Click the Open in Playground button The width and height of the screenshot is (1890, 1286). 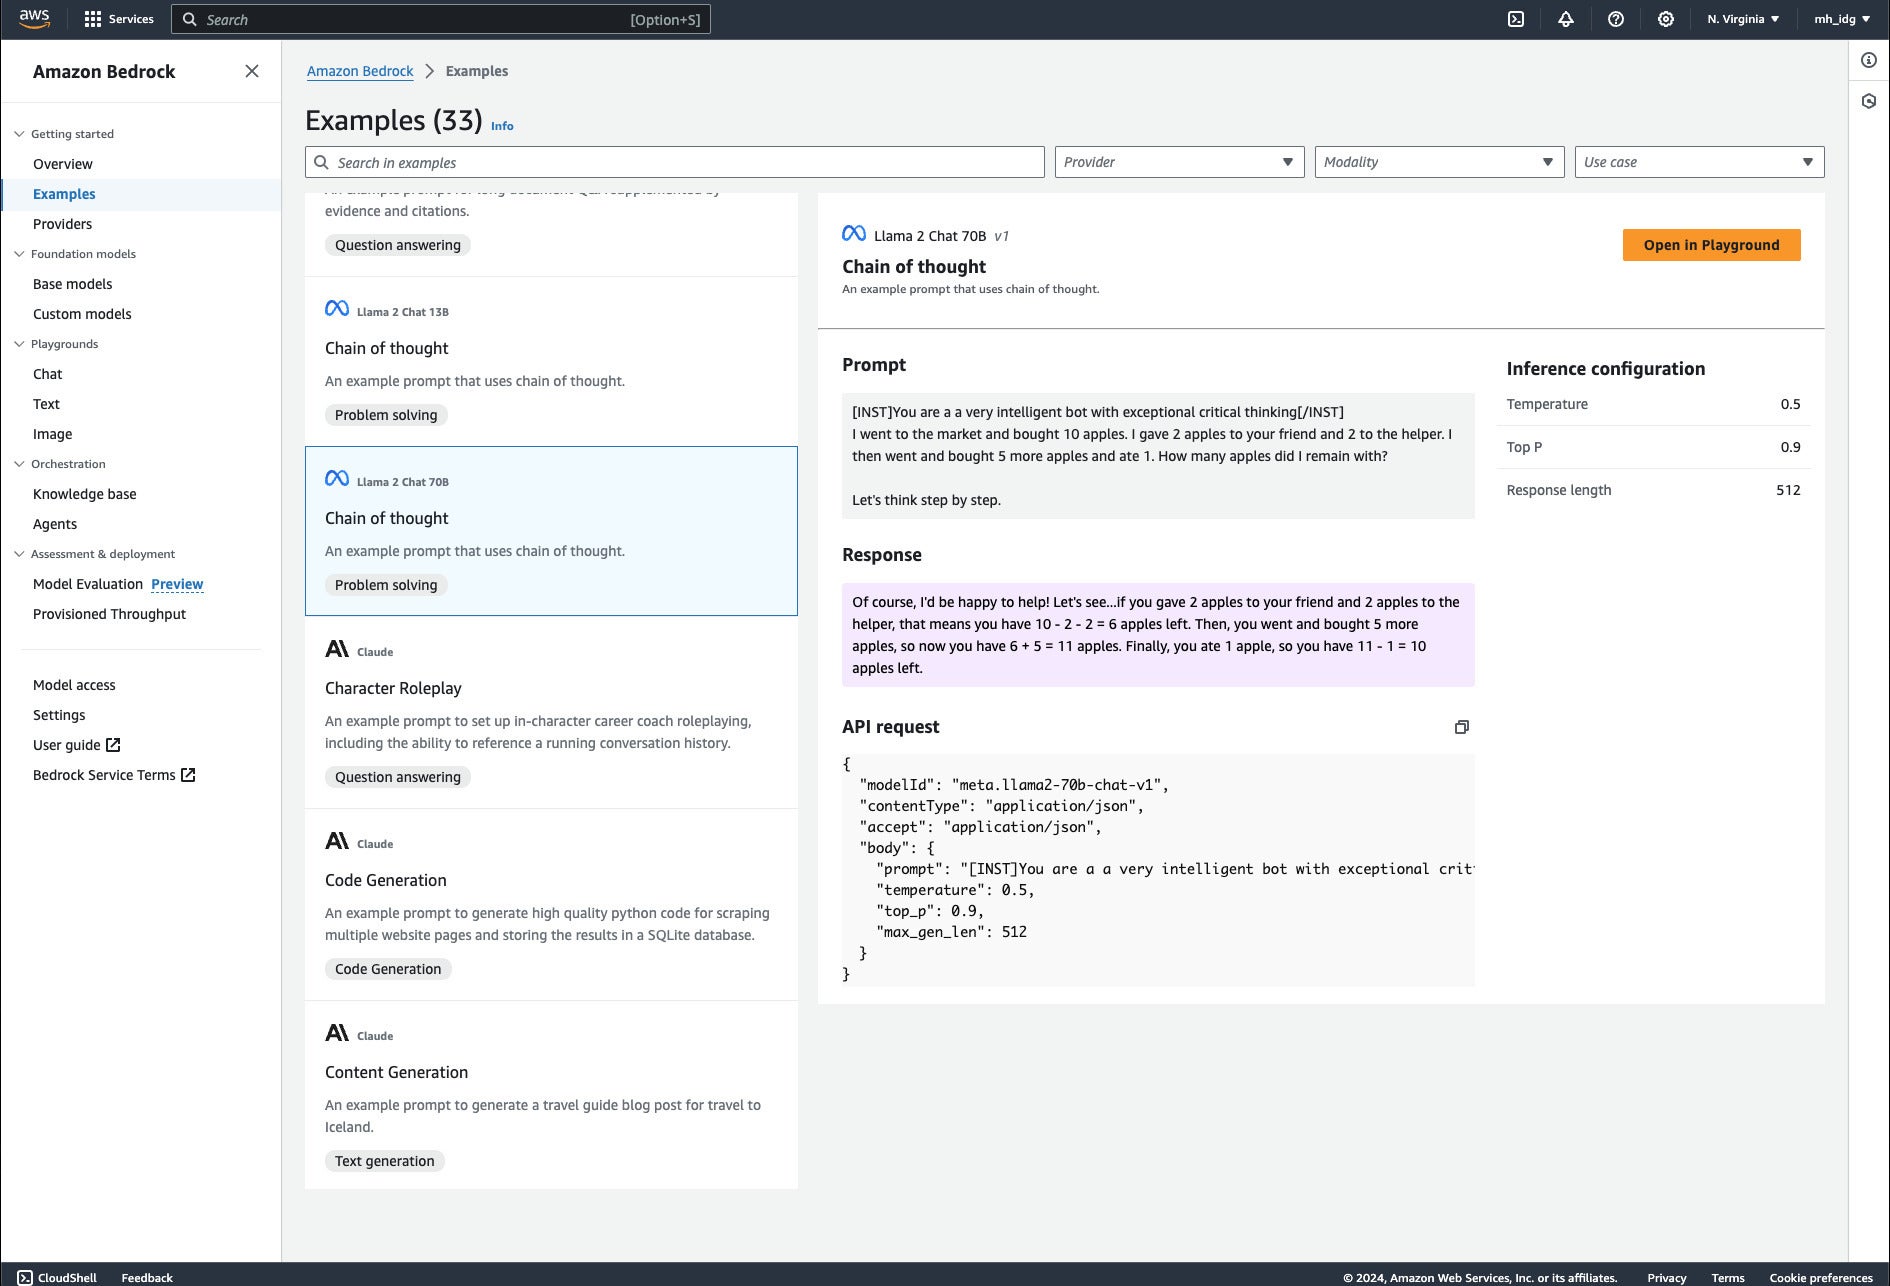[x=1711, y=245]
